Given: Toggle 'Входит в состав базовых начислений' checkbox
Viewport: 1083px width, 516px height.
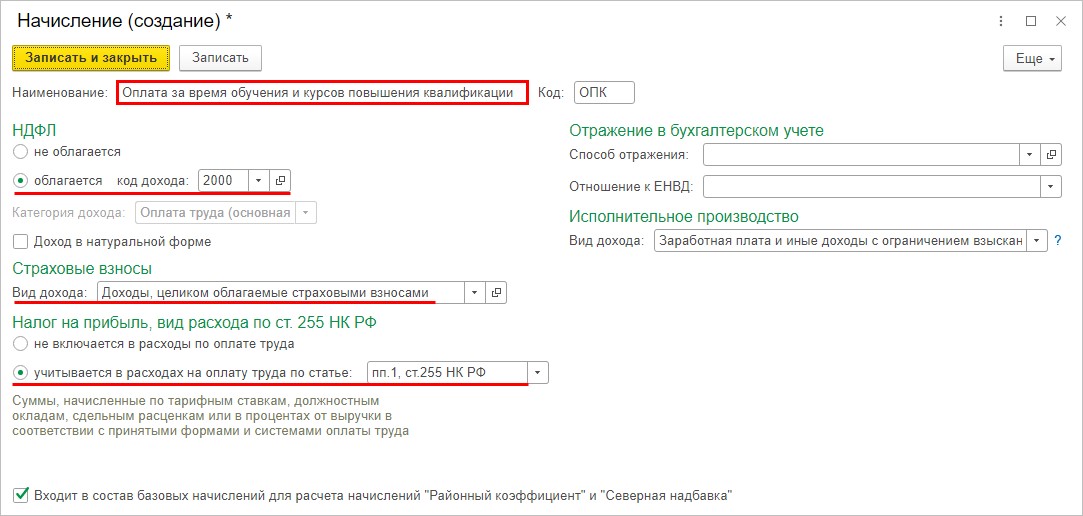Looking at the screenshot, I should 21,495.
